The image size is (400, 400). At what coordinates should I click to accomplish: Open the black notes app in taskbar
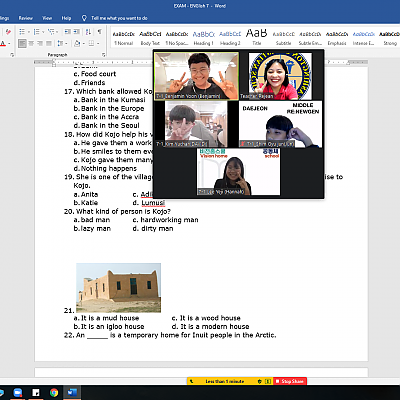36,393
